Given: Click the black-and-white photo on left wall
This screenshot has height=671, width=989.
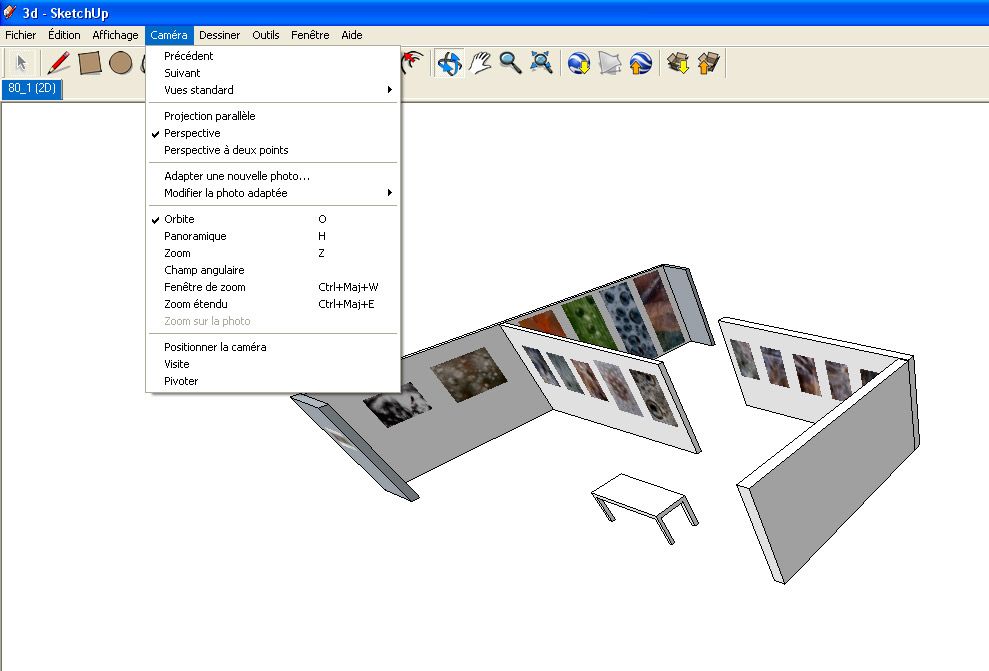Looking at the screenshot, I should coord(397,404).
